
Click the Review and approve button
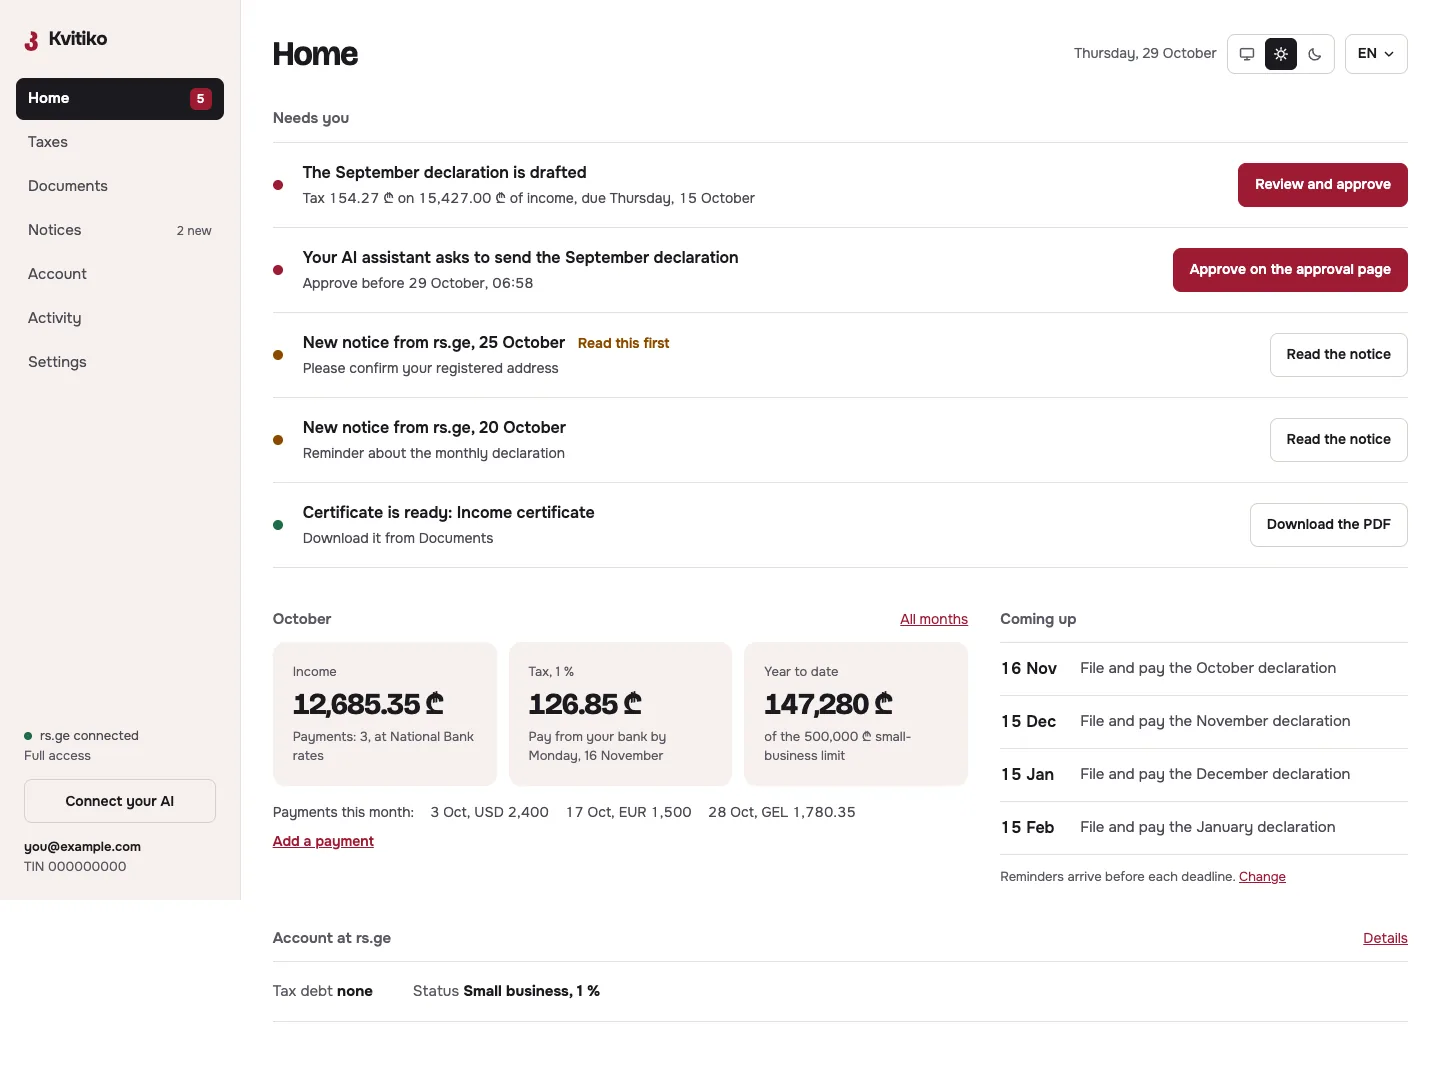pos(1323,185)
